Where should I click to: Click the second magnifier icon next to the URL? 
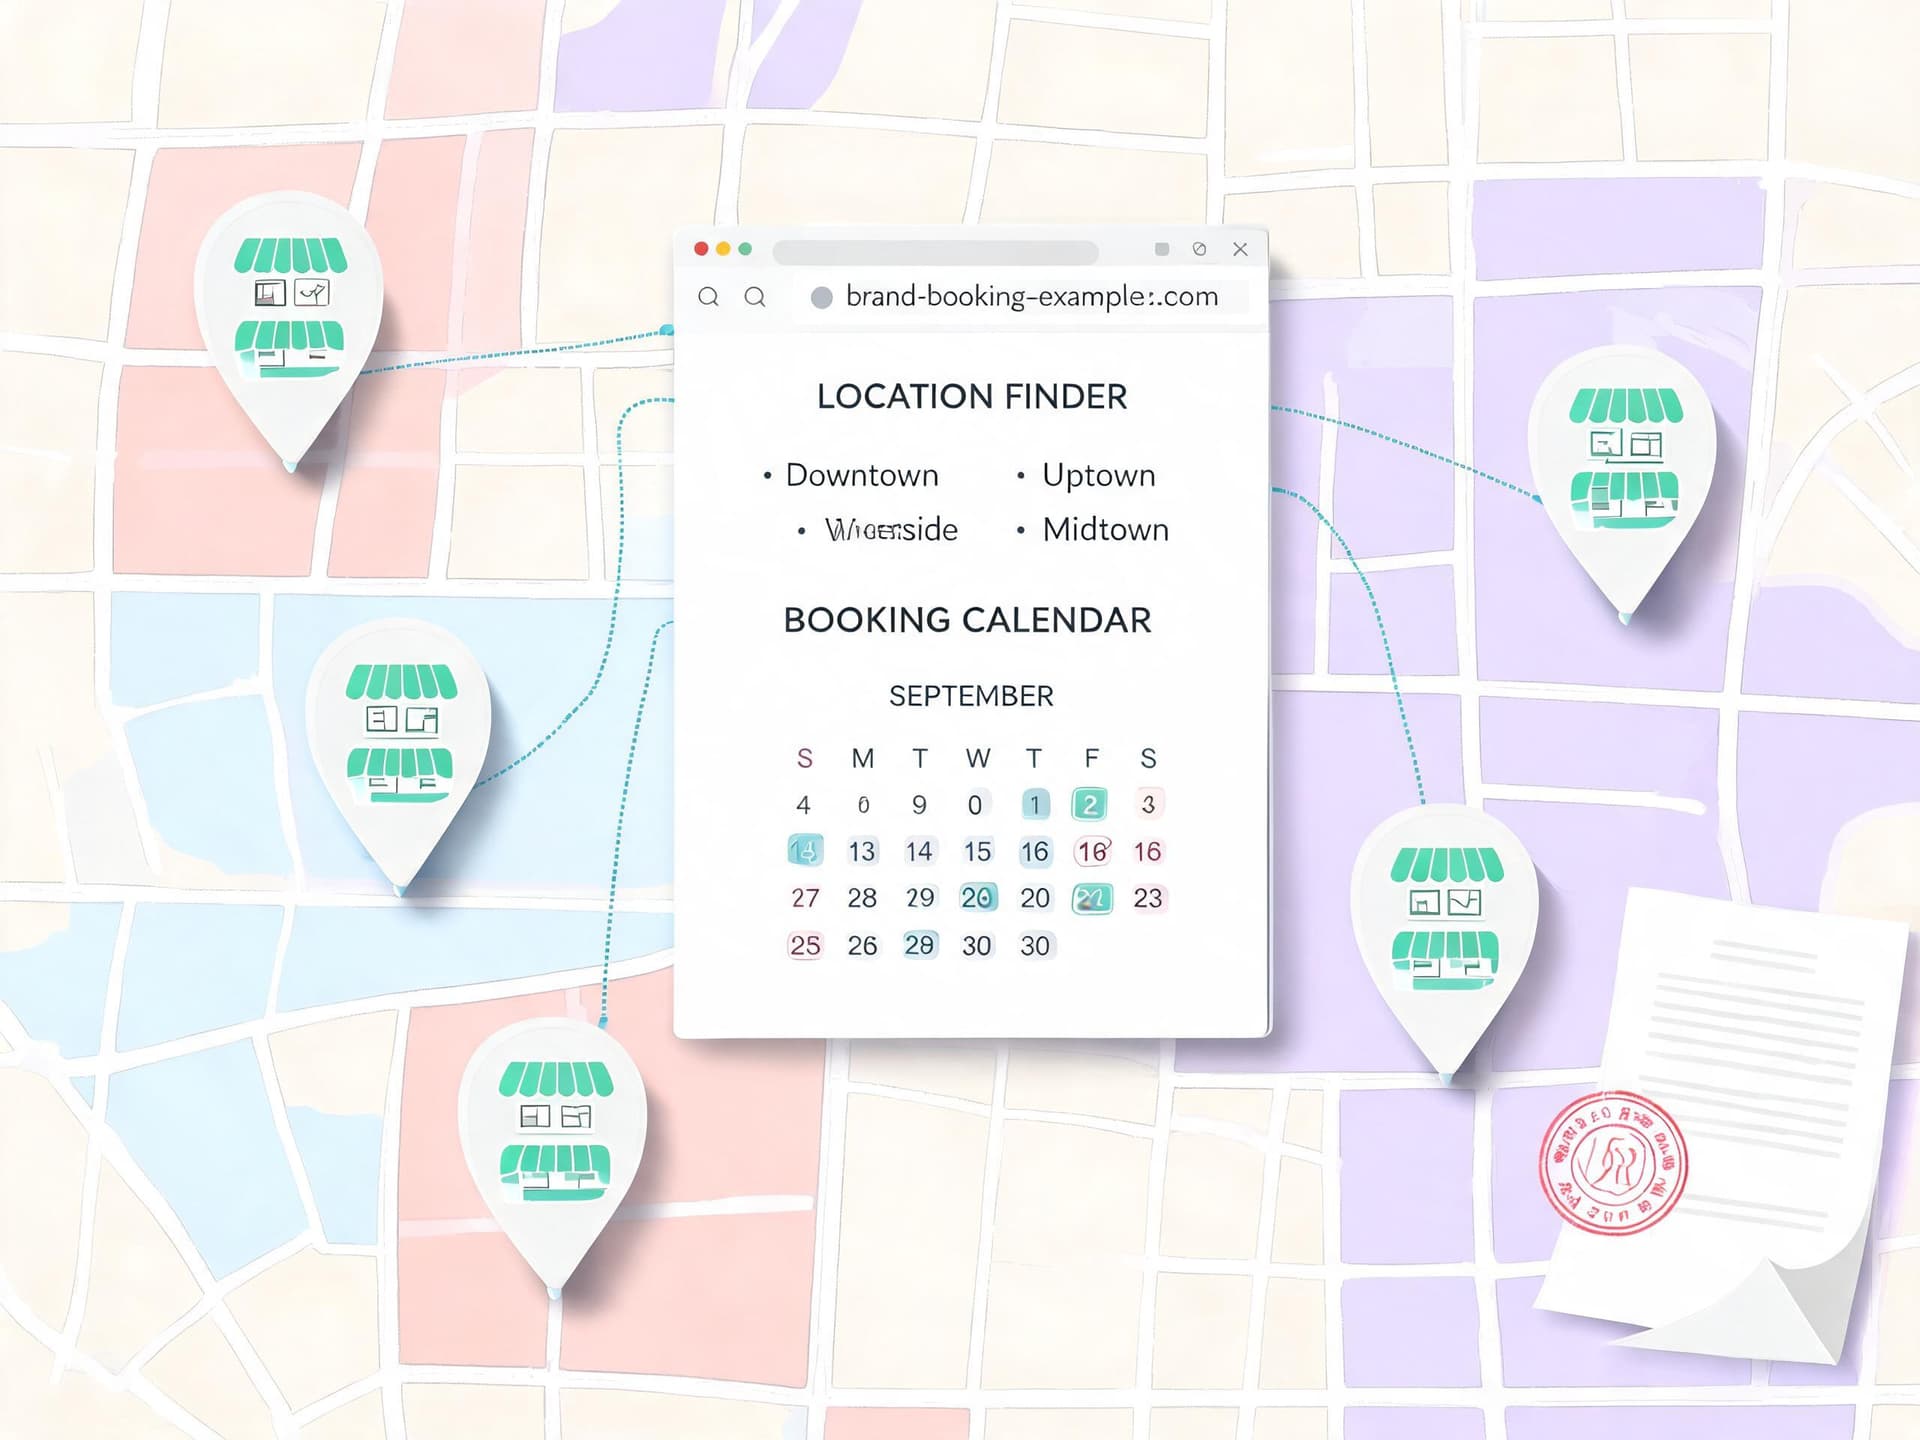(756, 297)
